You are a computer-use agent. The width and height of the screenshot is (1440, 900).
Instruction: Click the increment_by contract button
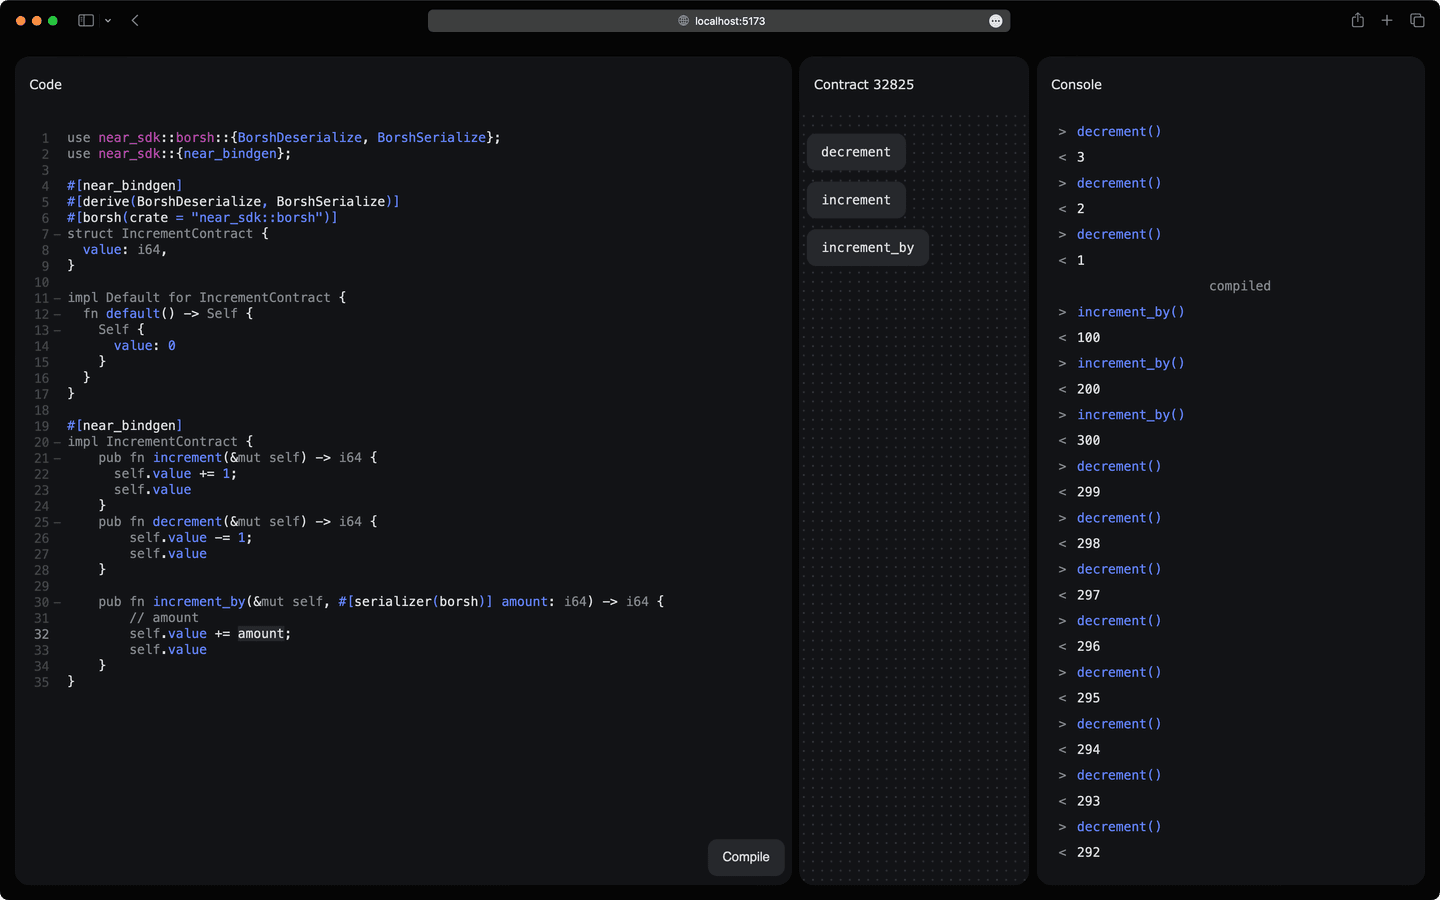point(868,248)
